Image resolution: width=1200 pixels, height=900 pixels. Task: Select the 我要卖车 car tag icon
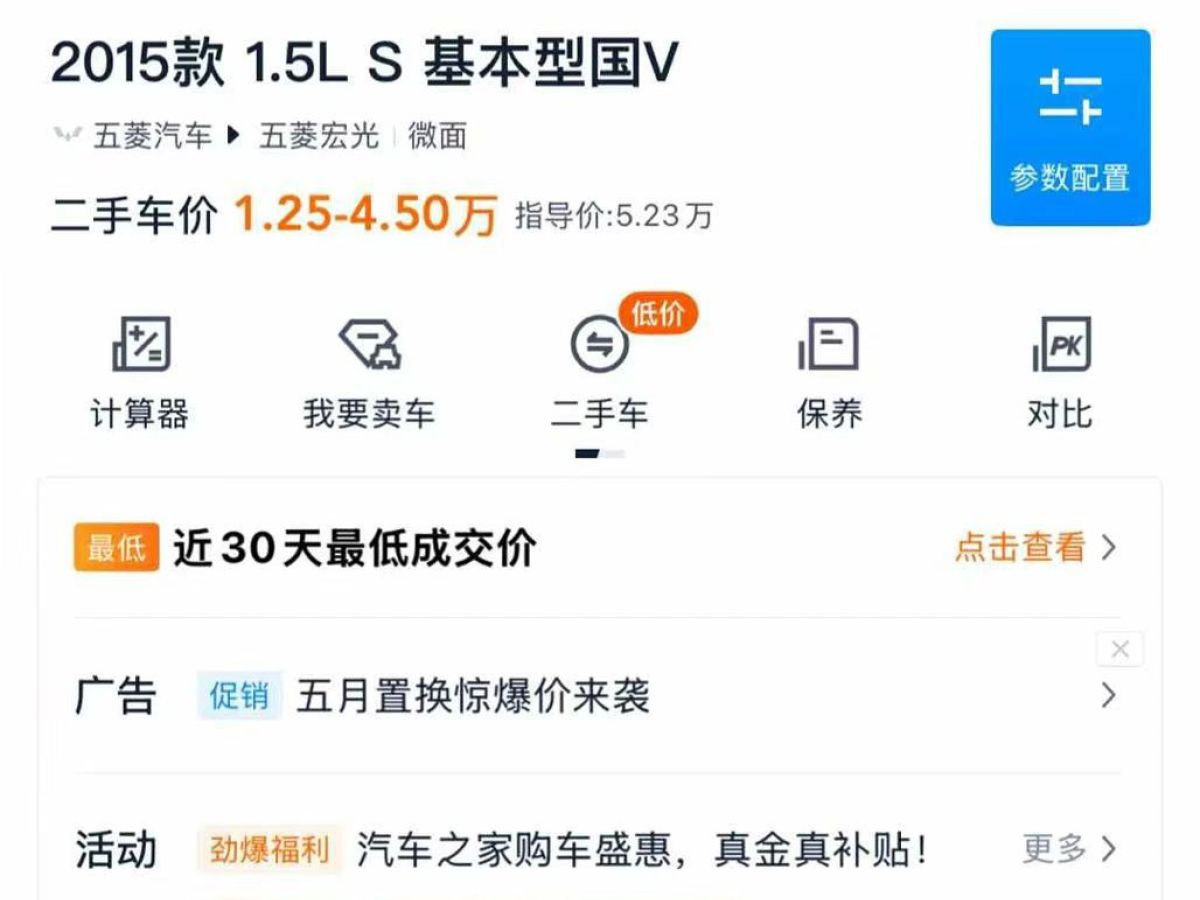click(370, 345)
